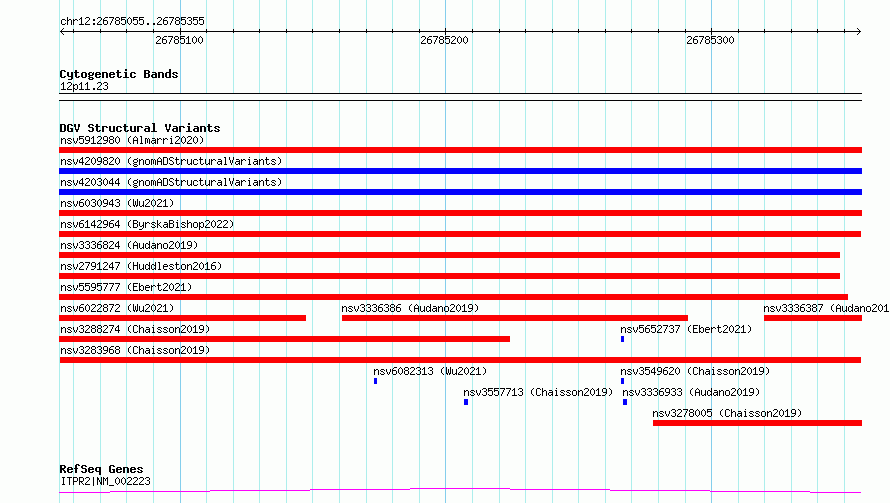This screenshot has height=503, width=890.
Task: Select Cytogenetic Bands track title
Action: 119,74
